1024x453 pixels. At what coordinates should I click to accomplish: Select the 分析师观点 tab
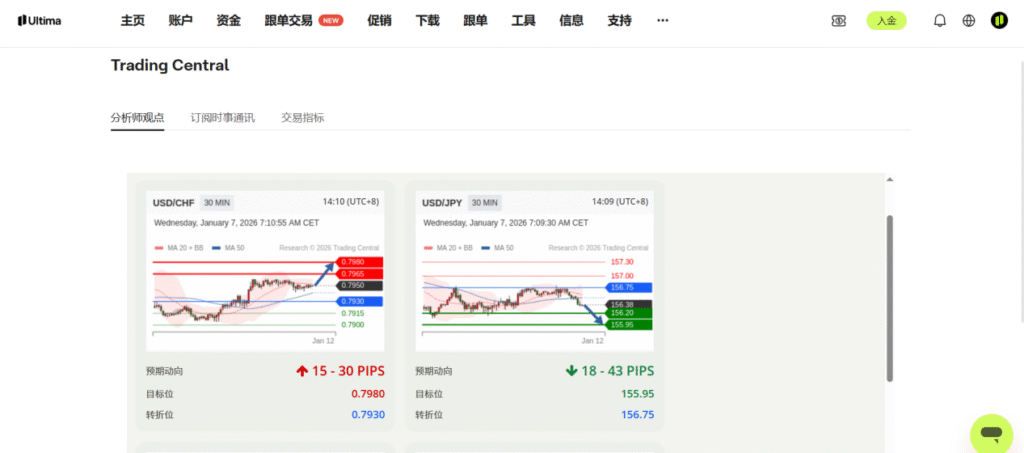pos(137,118)
